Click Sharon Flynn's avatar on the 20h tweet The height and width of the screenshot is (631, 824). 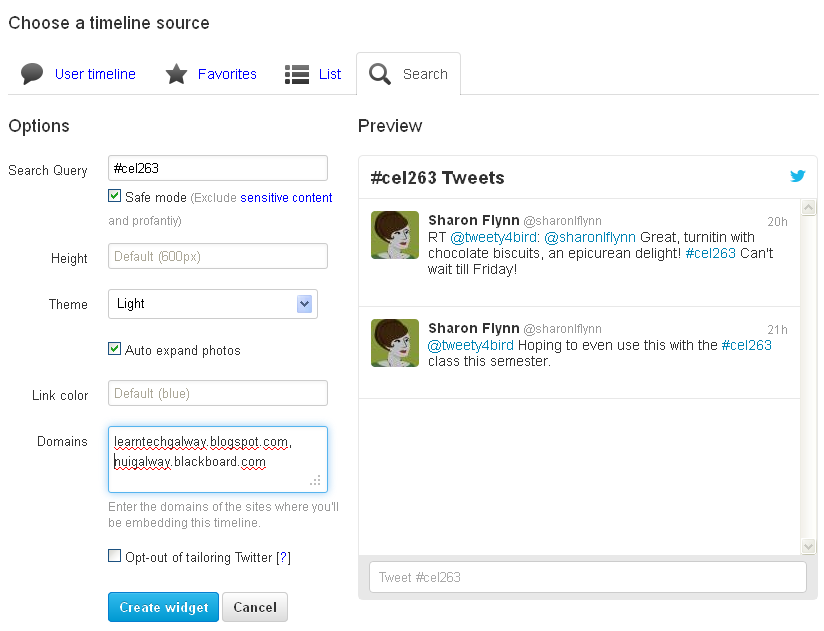[x=395, y=235]
